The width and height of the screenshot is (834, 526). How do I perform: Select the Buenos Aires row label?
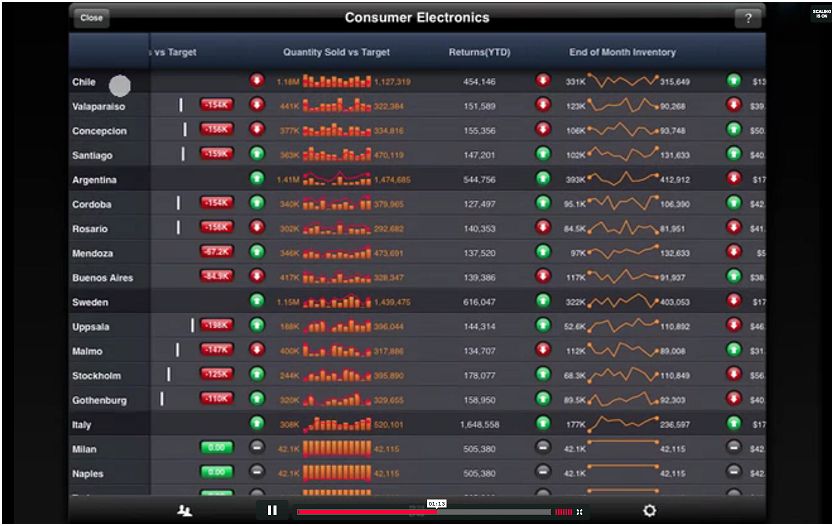[103, 278]
